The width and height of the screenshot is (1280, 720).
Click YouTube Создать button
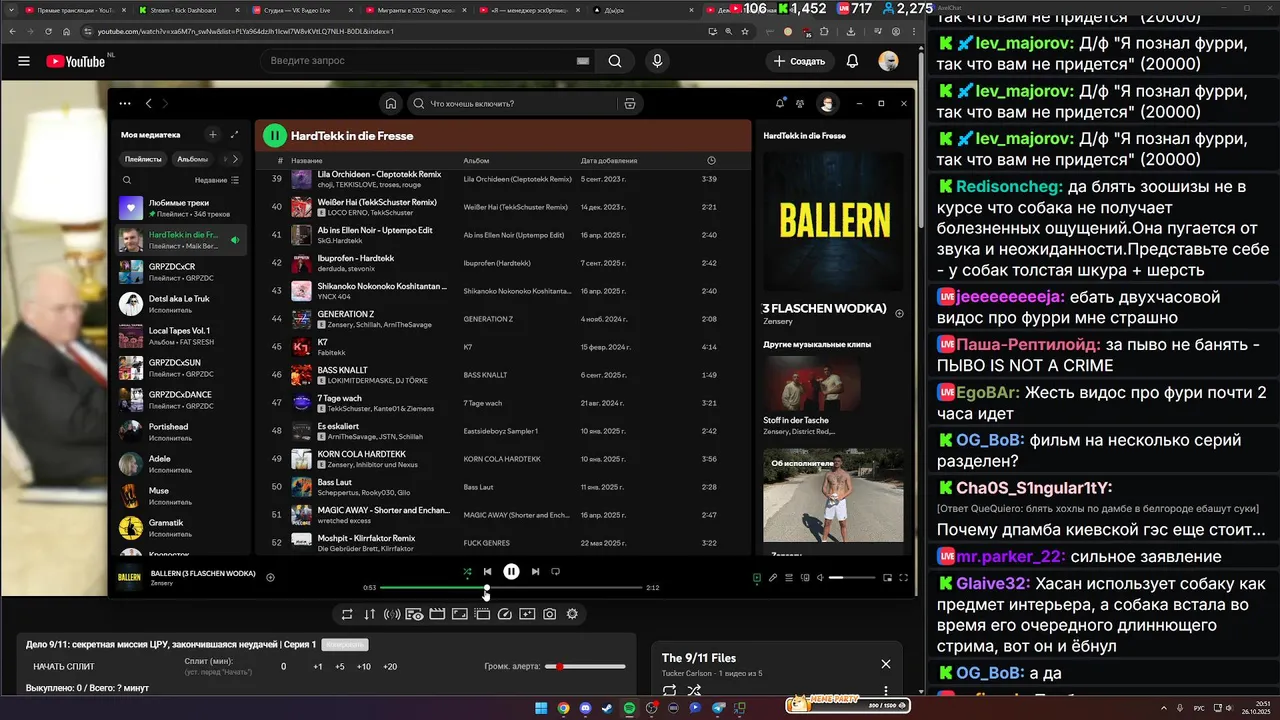pos(799,61)
